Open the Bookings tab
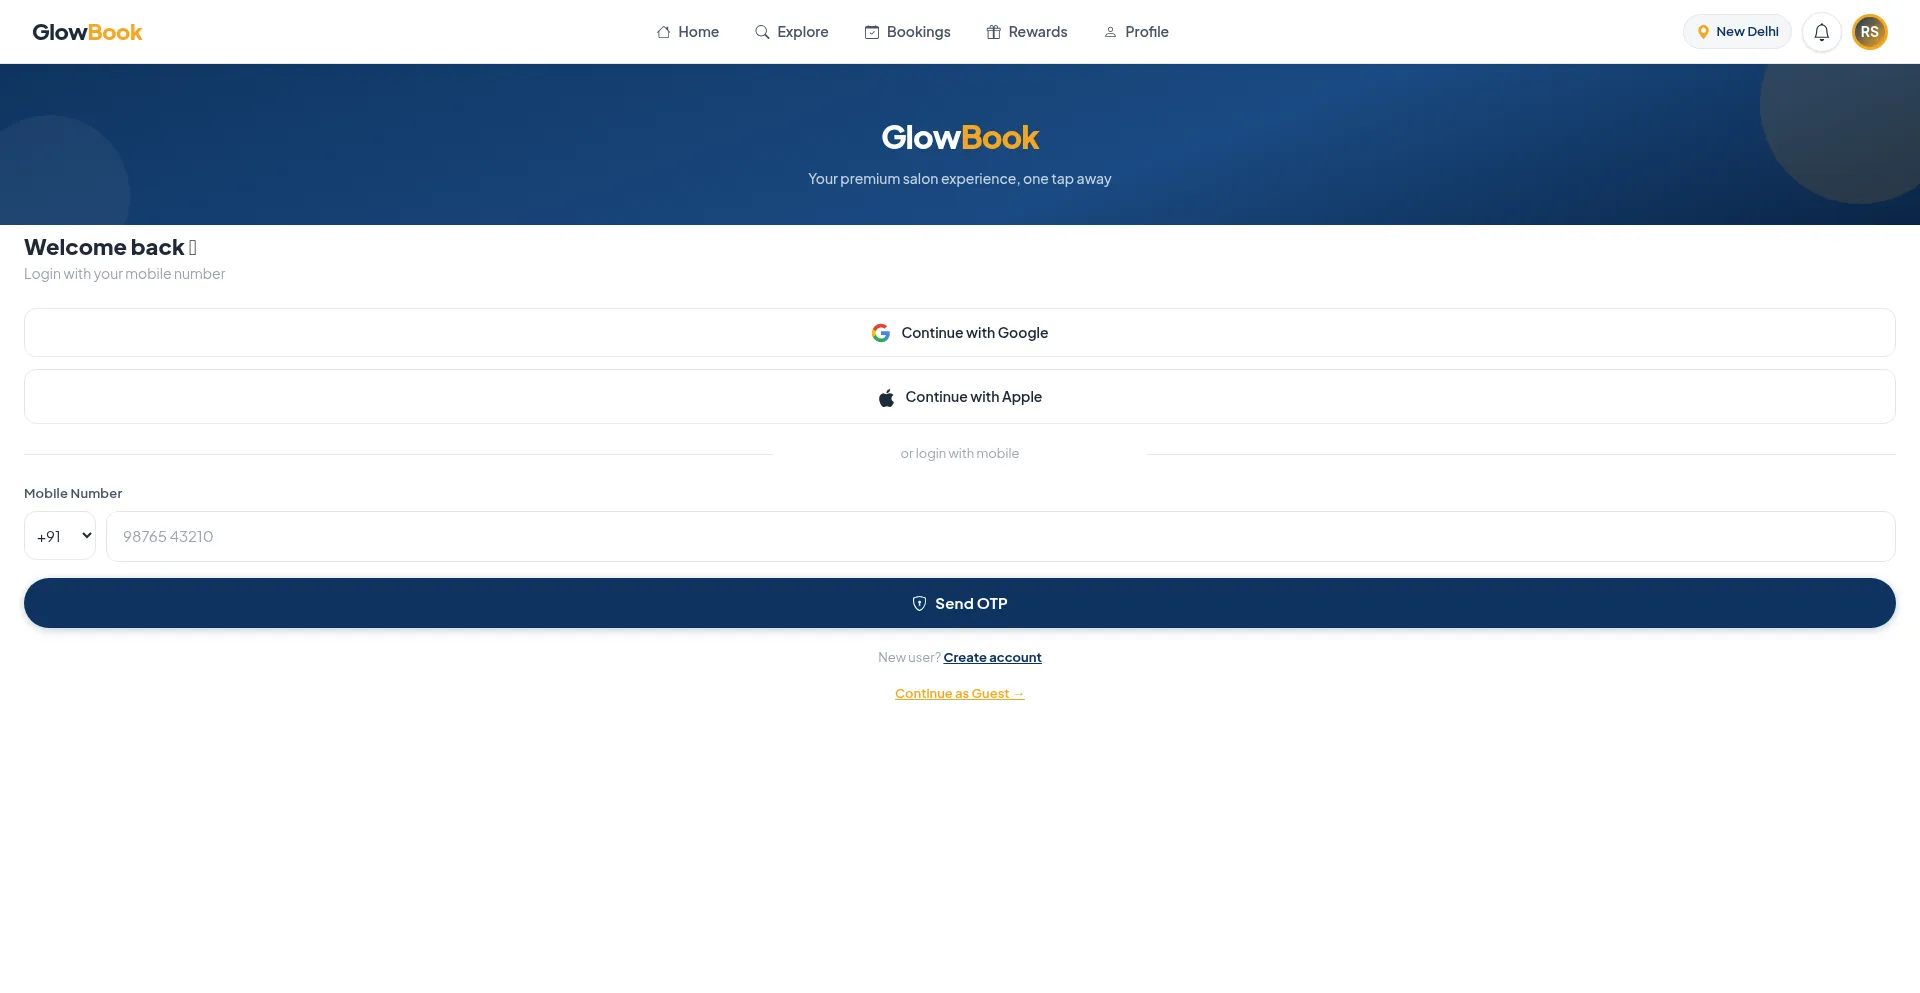The width and height of the screenshot is (1920, 993). coord(908,32)
